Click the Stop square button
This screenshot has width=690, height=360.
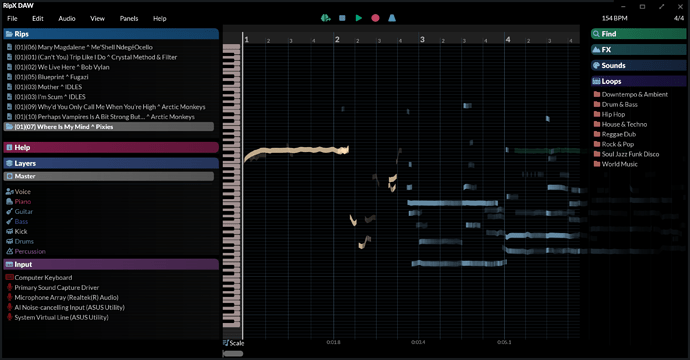[342, 18]
